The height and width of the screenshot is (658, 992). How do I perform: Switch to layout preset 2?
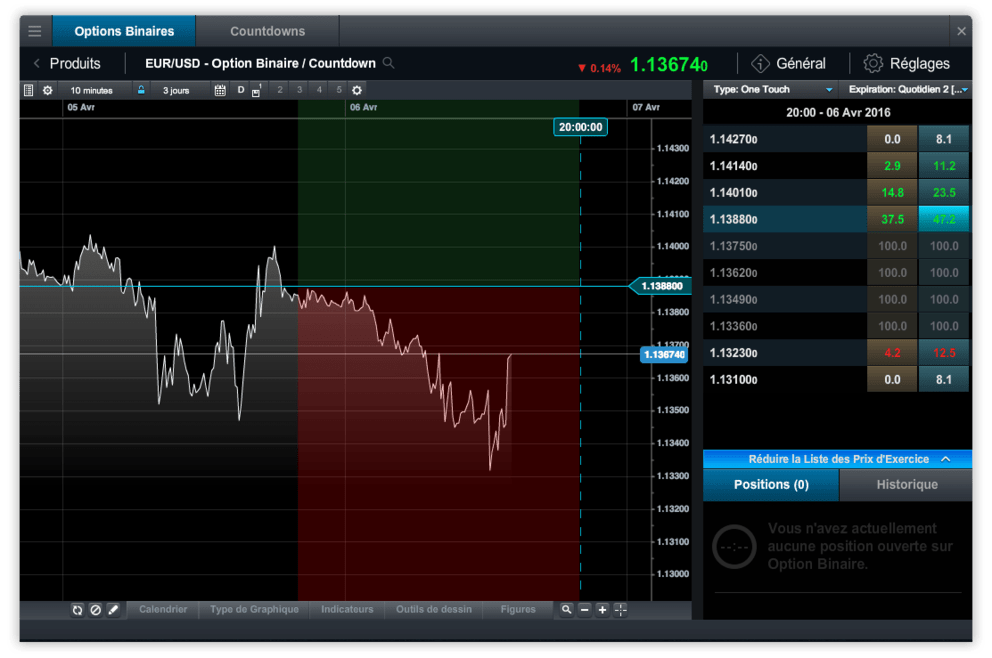pyautogui.click(x=280, y=90)
